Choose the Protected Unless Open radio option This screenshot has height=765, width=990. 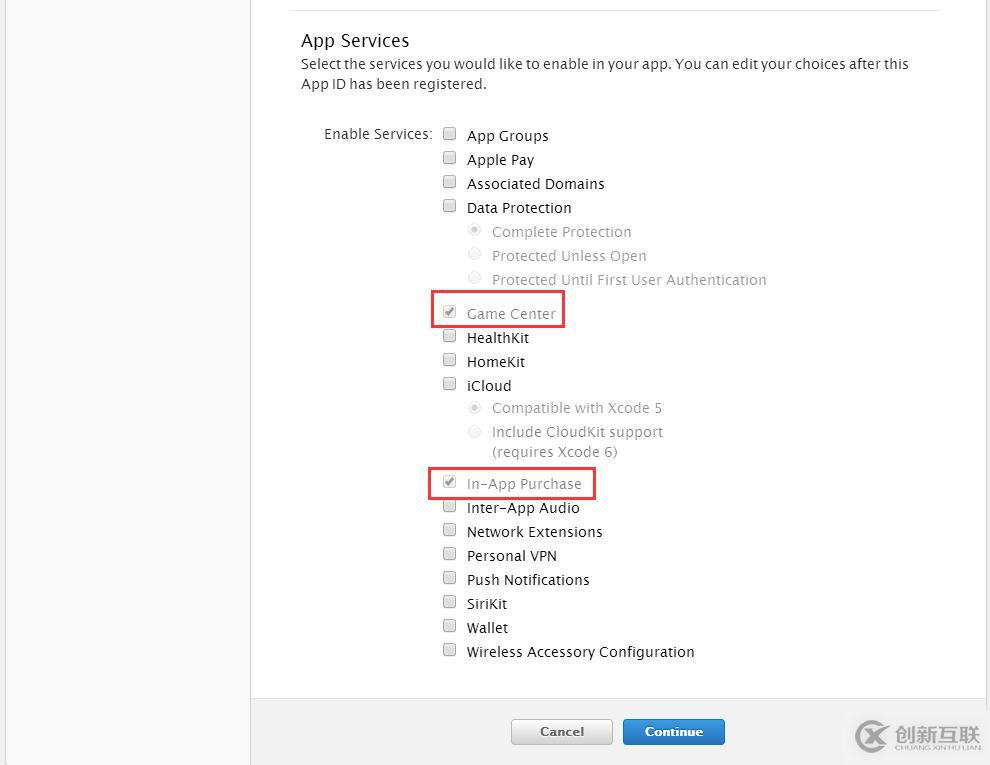click(475, 254)
